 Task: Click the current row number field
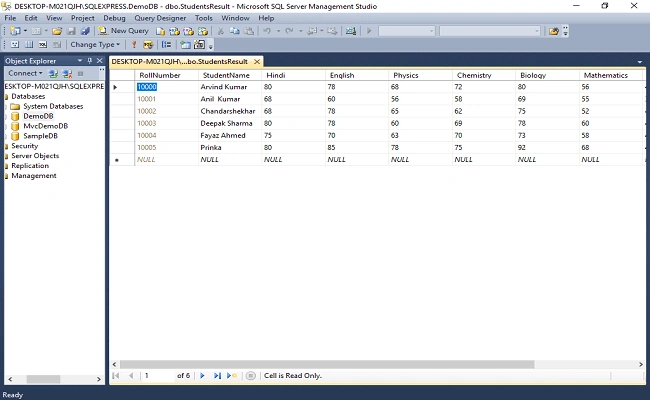pos(158,376)
